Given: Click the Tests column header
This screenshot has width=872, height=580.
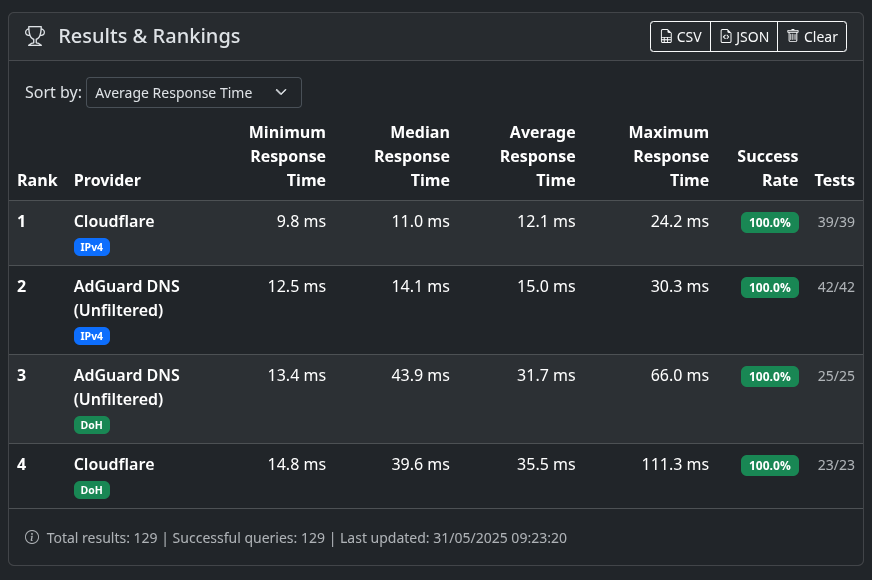Looking at the screenshot, I should click(x=834, y=180).
